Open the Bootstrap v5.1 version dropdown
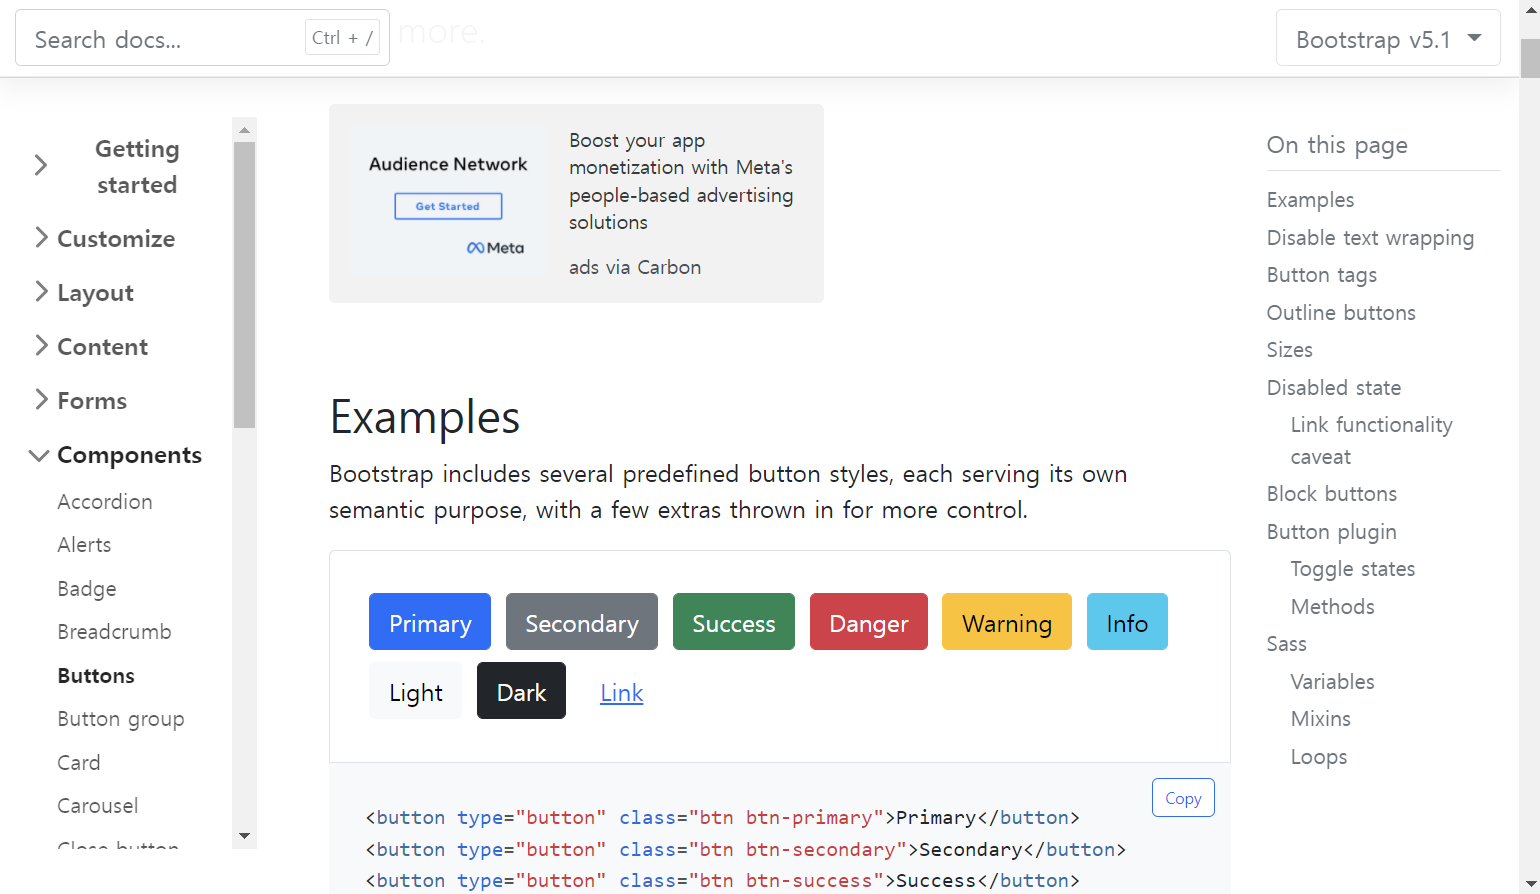Screen dimensions: 1540x894 [x=1388, y=39]
